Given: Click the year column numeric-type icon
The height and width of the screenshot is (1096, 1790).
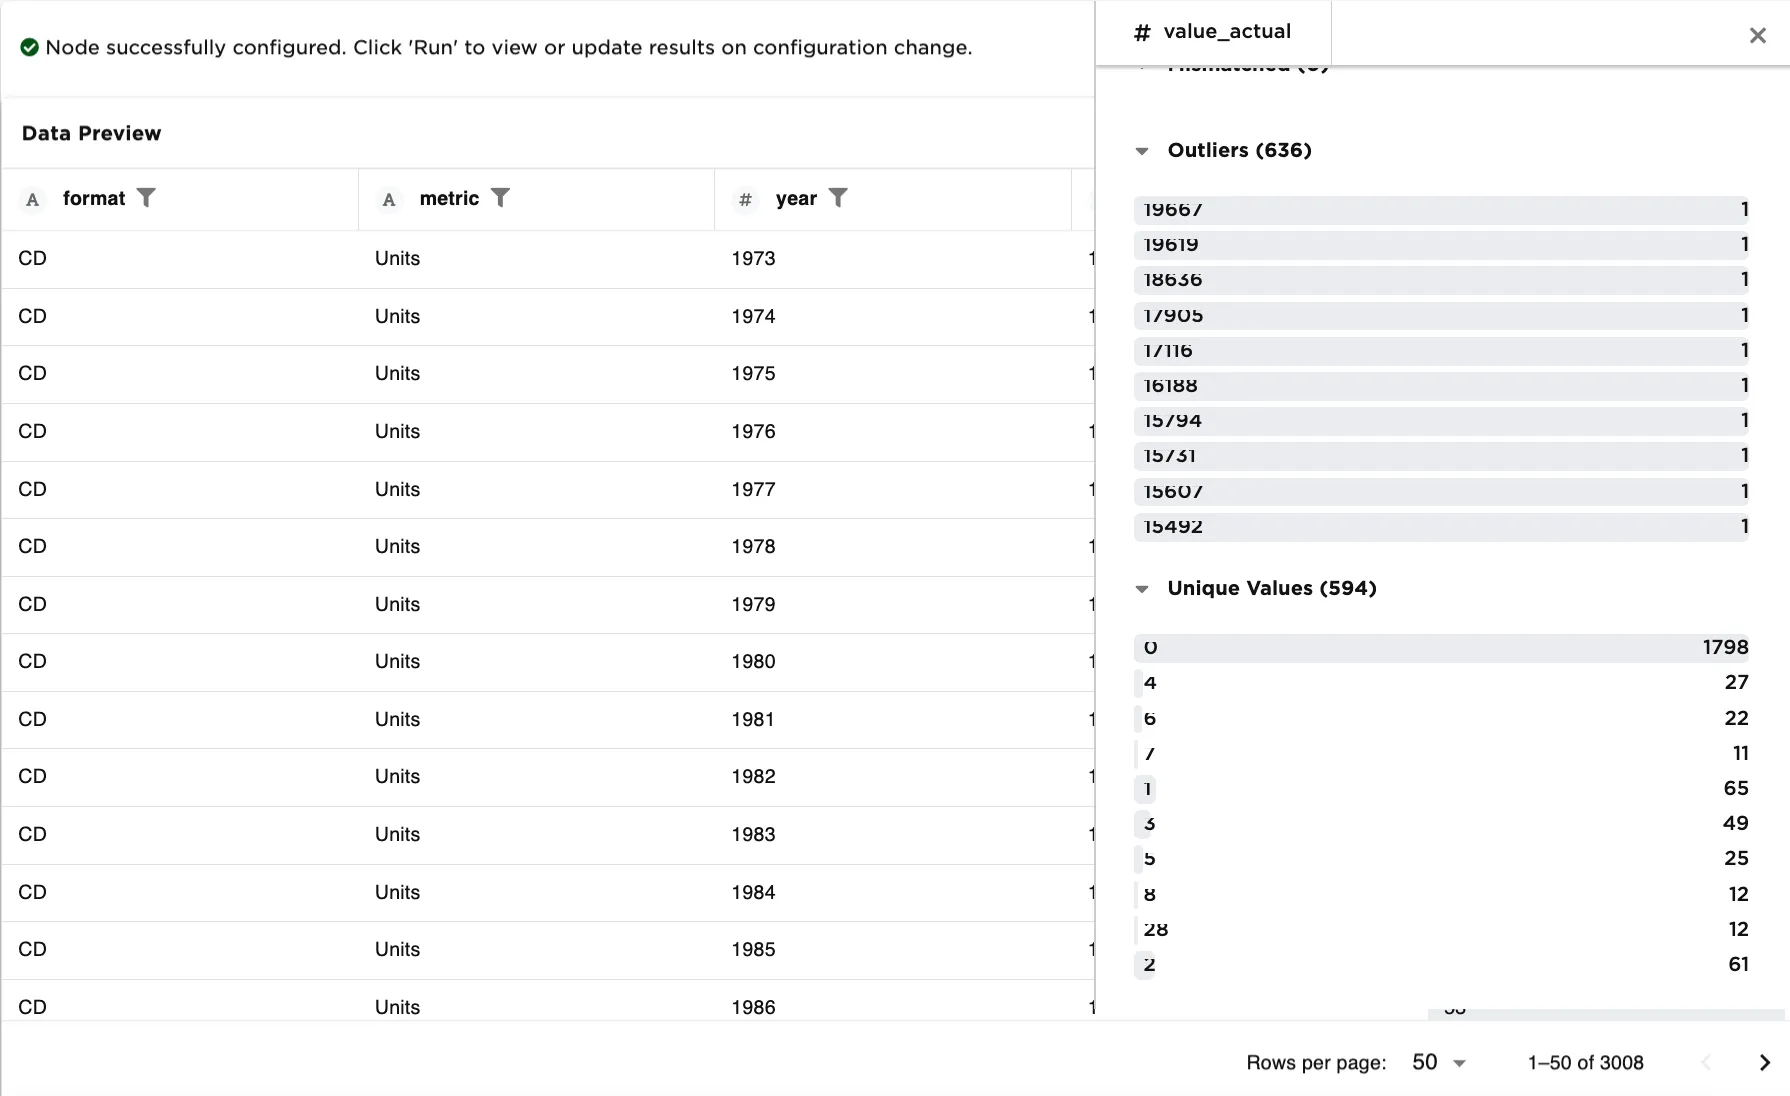Looking at the screenshot, I should [x=745, y=200].
